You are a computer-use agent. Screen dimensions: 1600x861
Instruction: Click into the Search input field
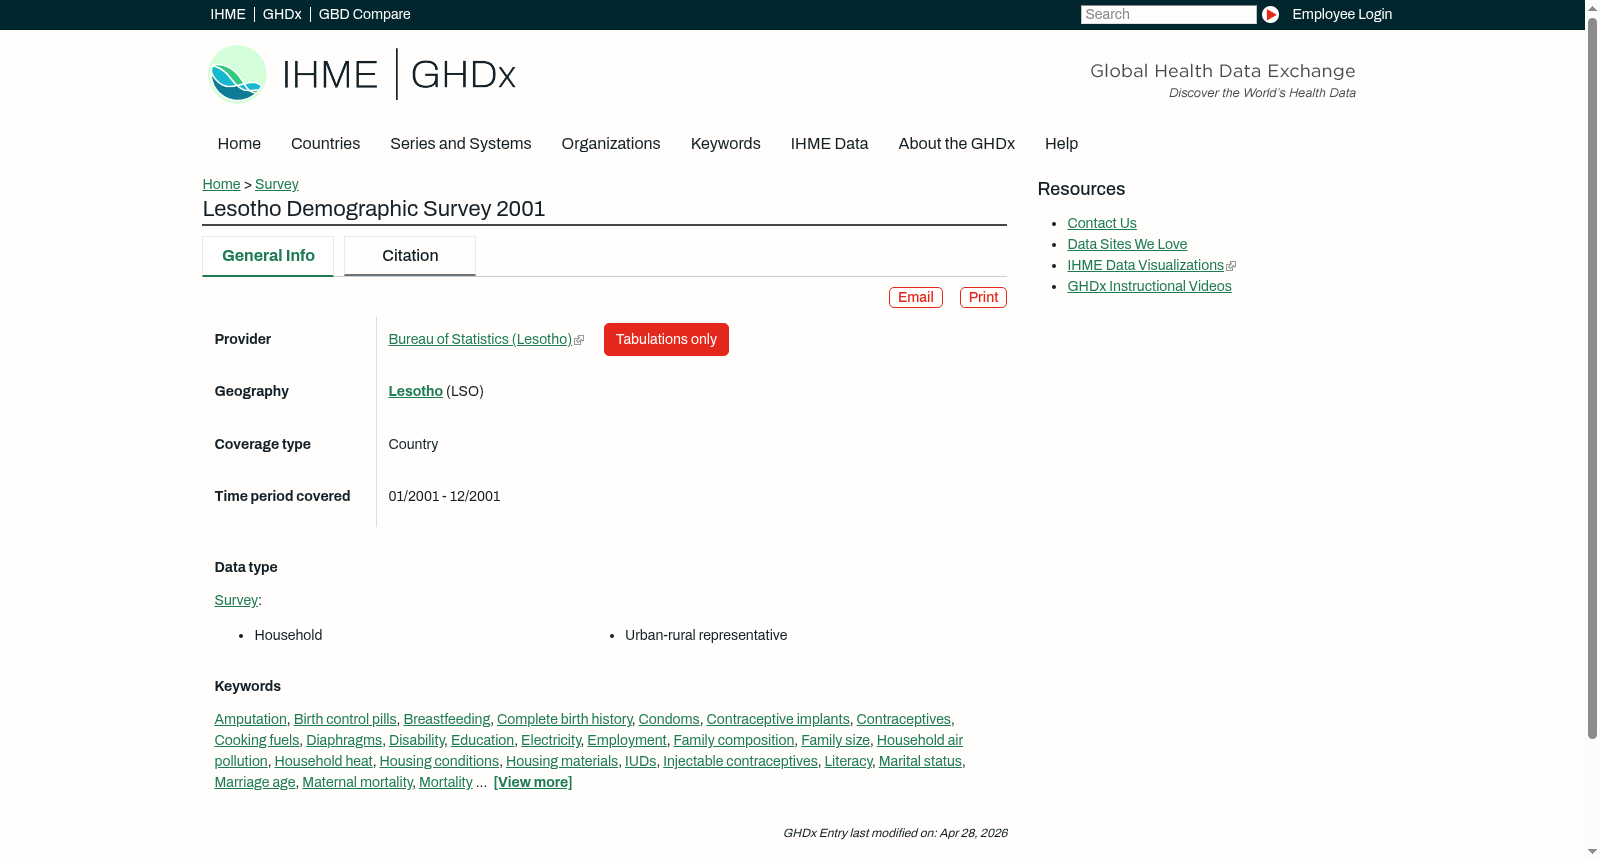tap(1168, 14)
